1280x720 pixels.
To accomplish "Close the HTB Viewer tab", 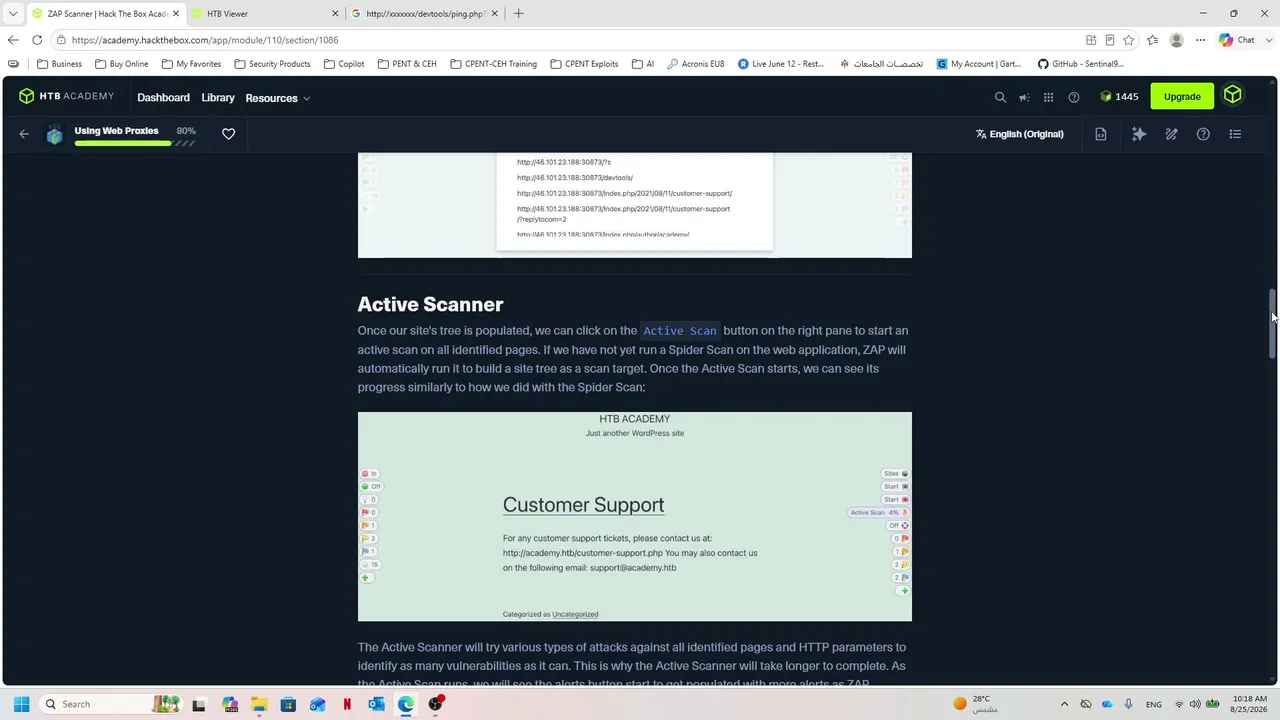I will click(x=335, y=14).
